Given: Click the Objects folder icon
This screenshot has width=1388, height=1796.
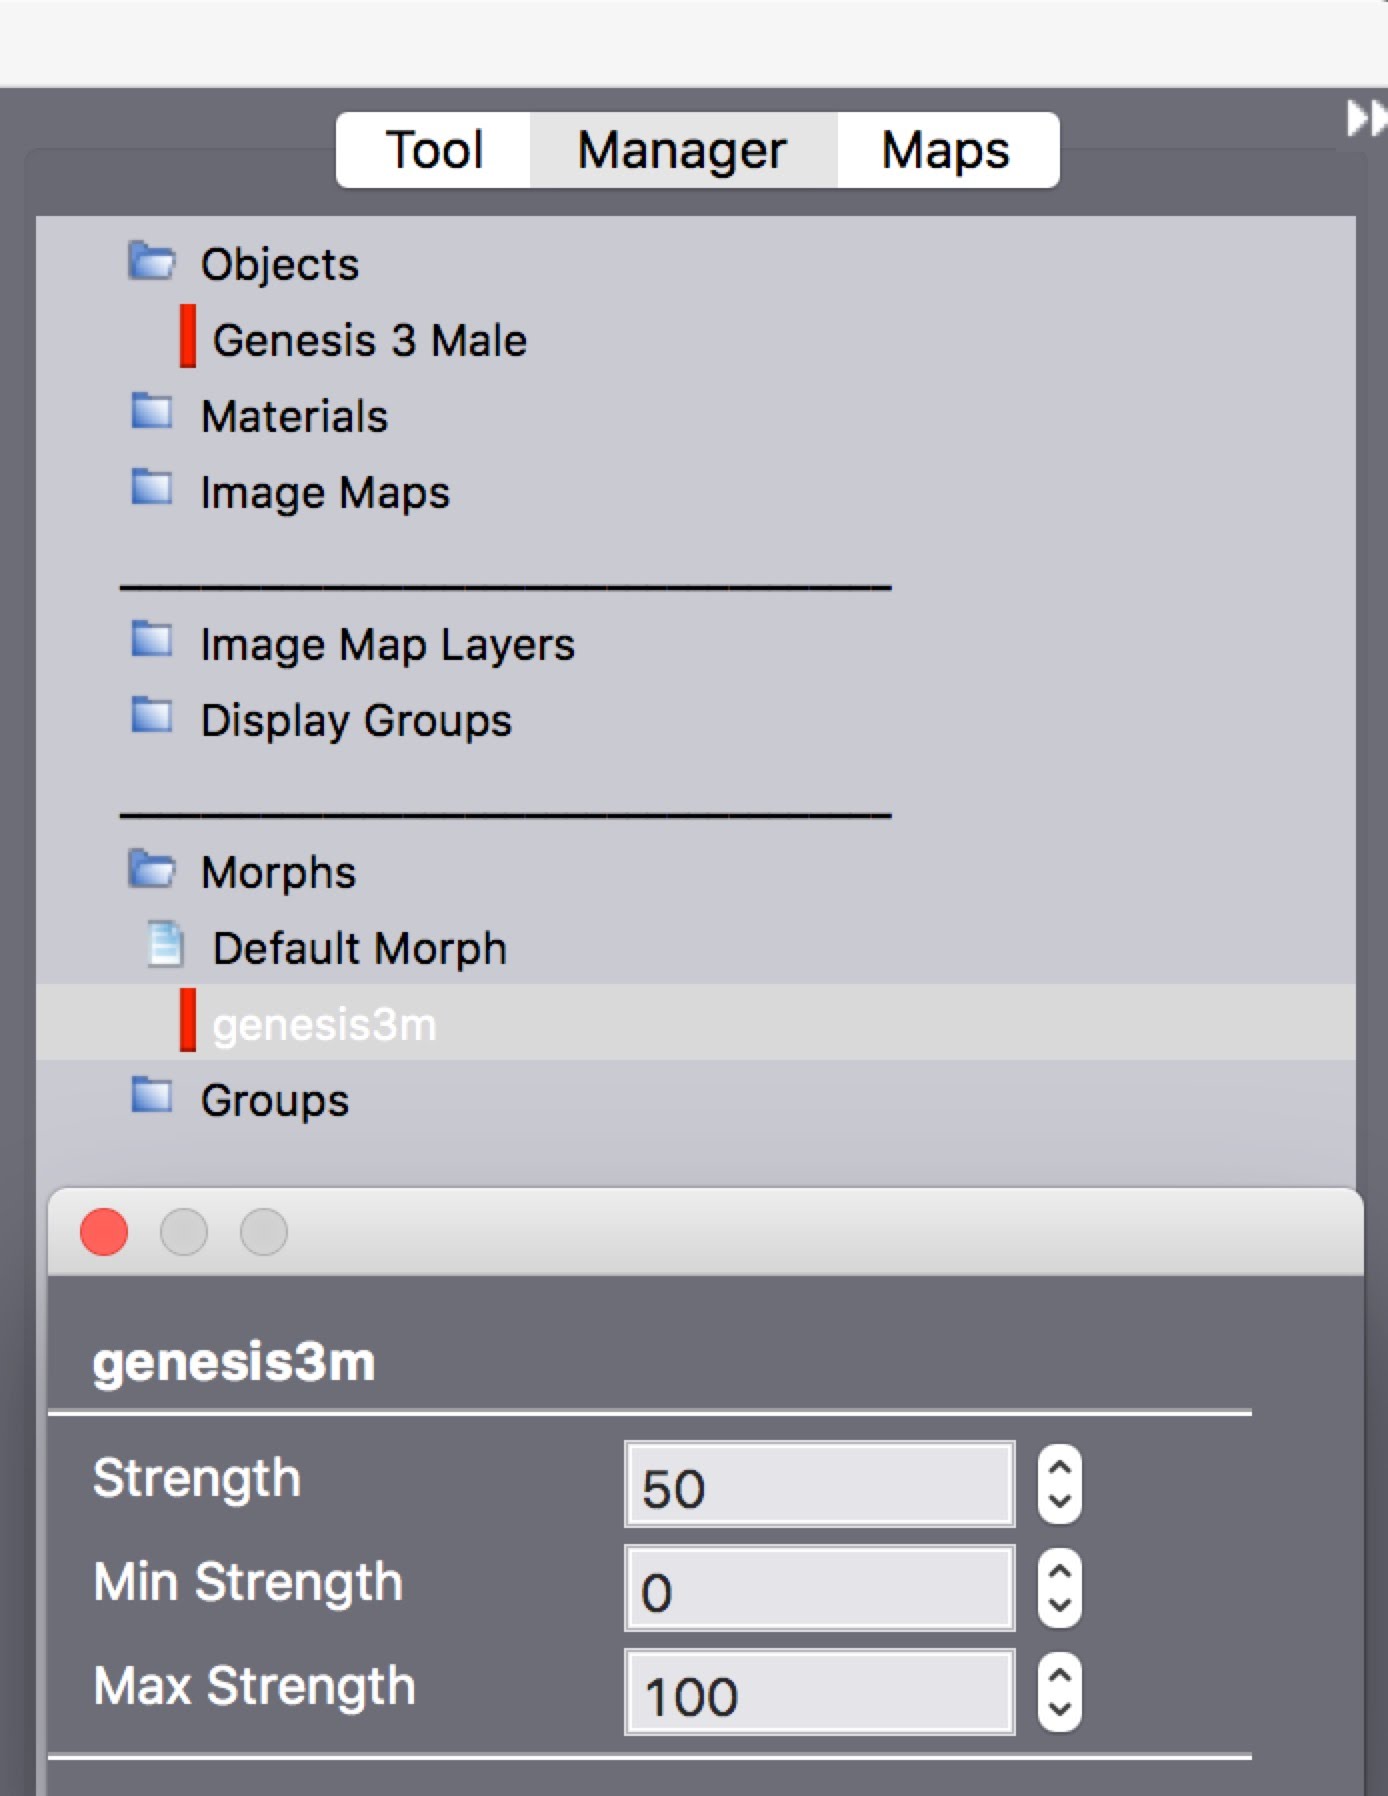Looking at the screenshot, I should [x=152, y=261].
